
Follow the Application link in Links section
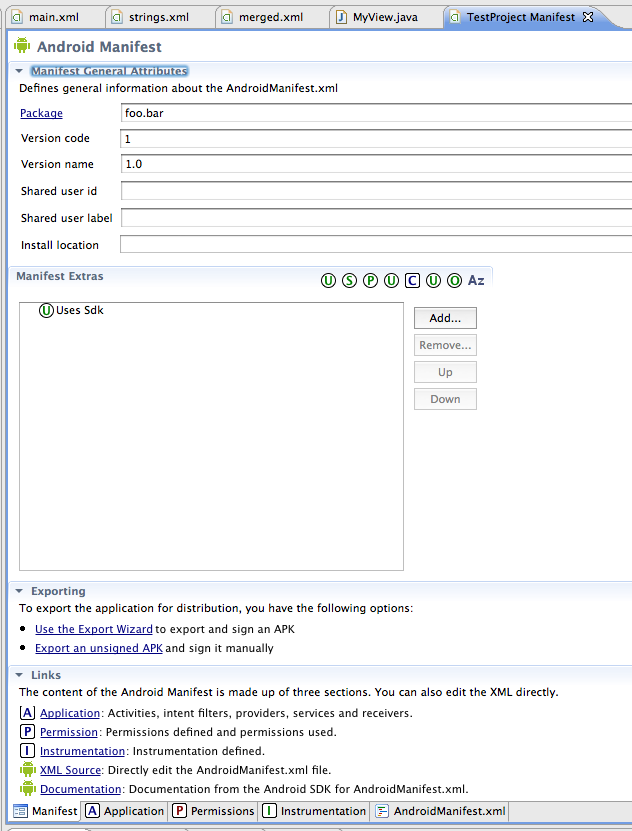click(x=70, y=713)
